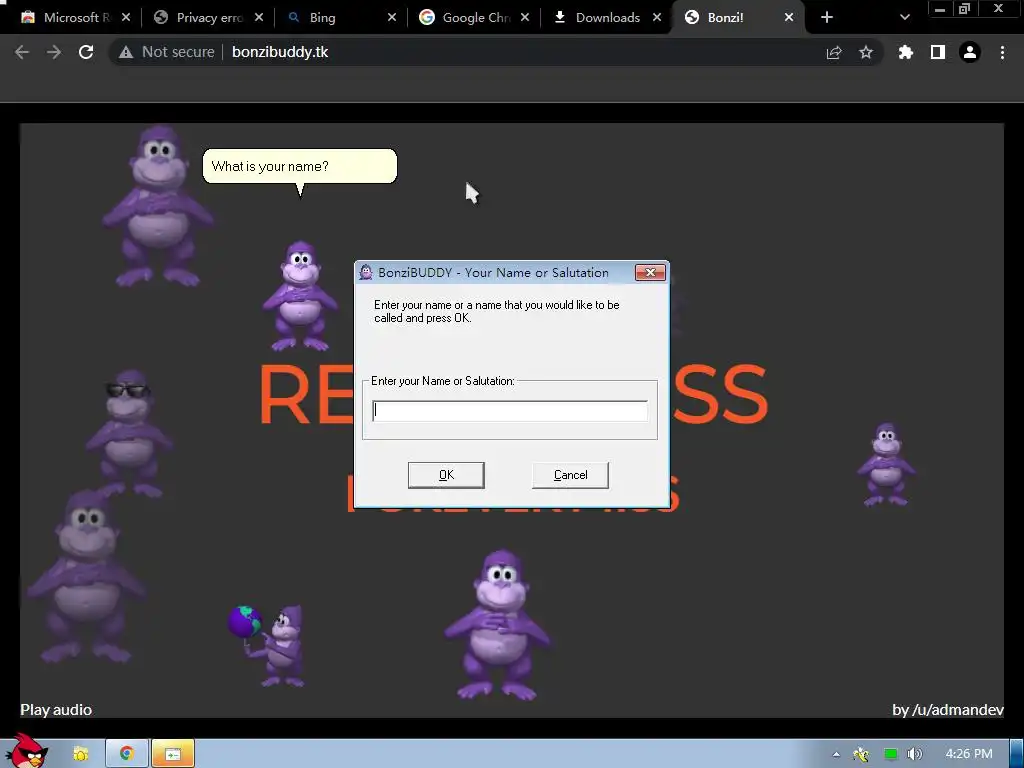Toggle the side panel icon
This screenshot has width=1024, height=768.
938,52
